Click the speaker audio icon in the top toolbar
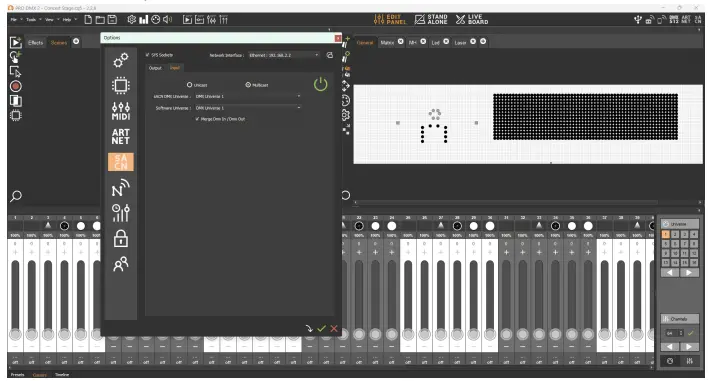This screenshot has width=710, height=381. click(168, 19)
